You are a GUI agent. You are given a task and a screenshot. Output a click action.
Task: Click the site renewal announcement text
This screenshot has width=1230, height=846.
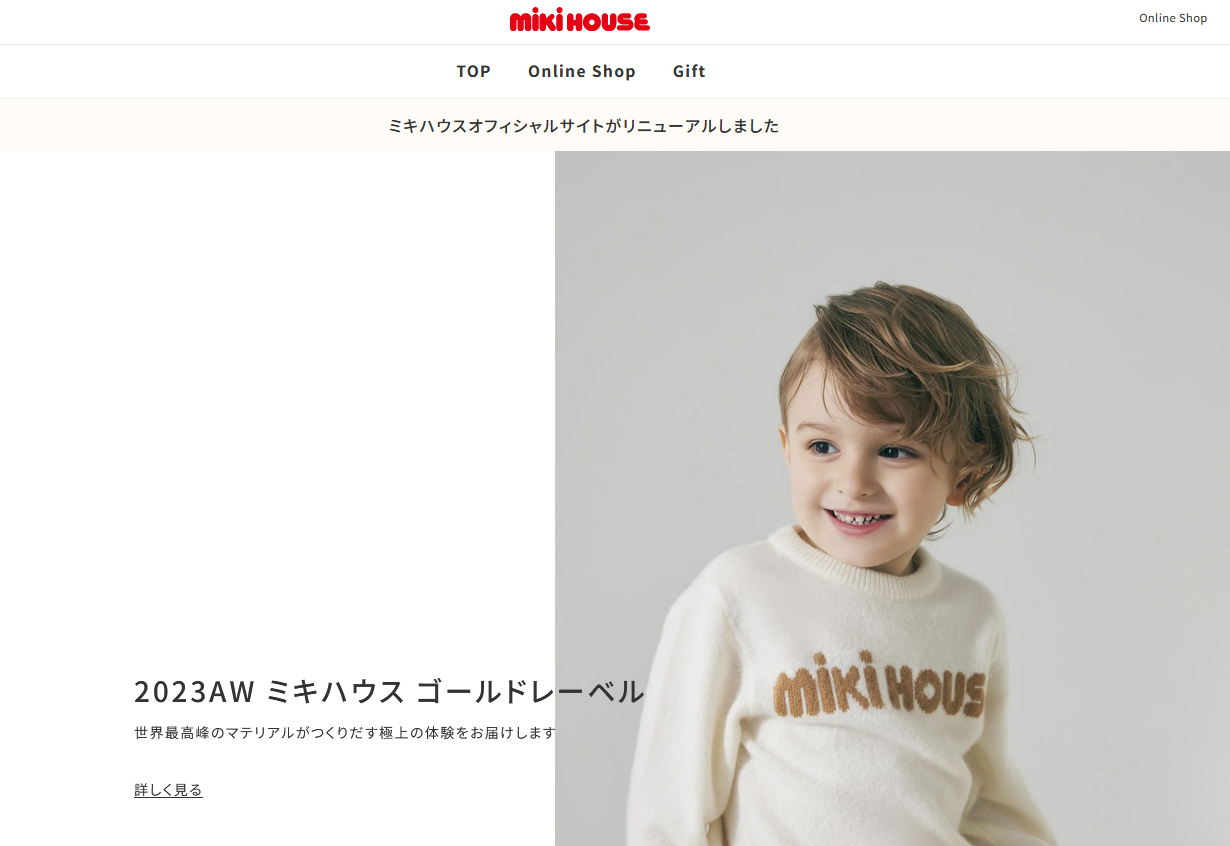(x=584, y=126)
